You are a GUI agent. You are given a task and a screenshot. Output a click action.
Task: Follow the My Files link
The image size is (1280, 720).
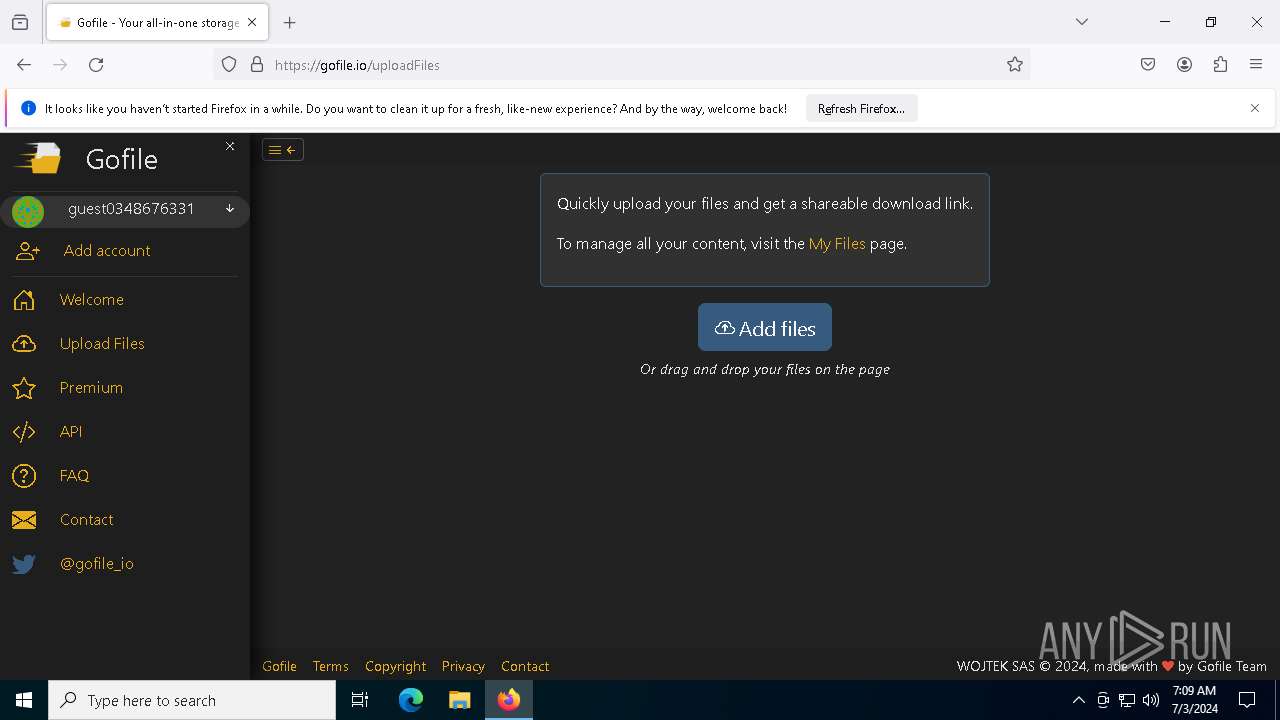click(837, 244)
